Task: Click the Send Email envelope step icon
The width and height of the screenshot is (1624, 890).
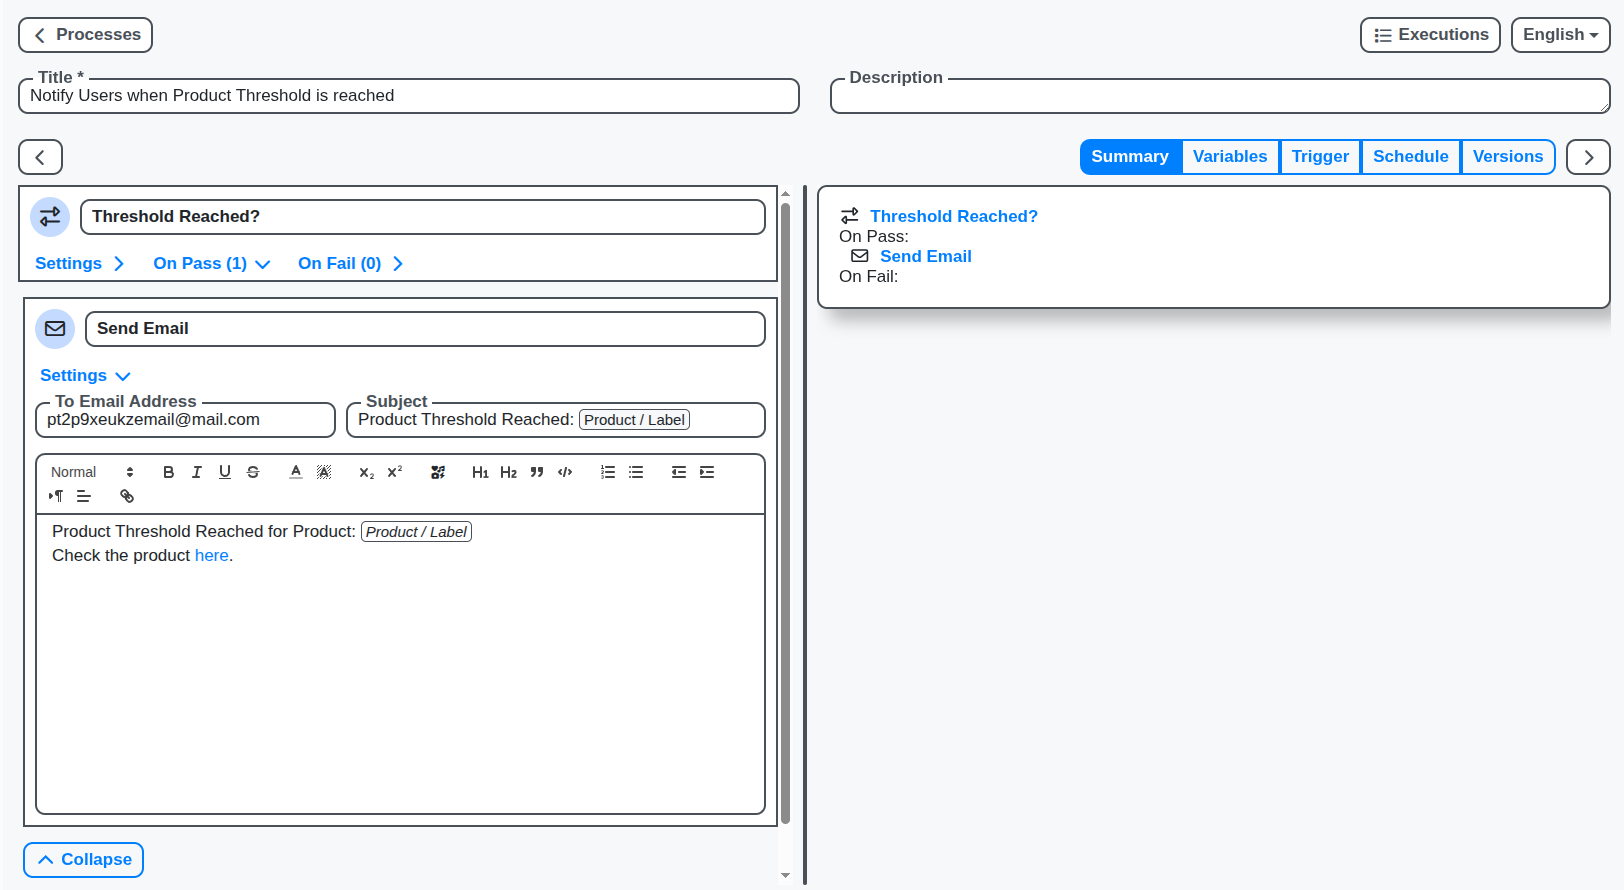Action: pos(55,329)
